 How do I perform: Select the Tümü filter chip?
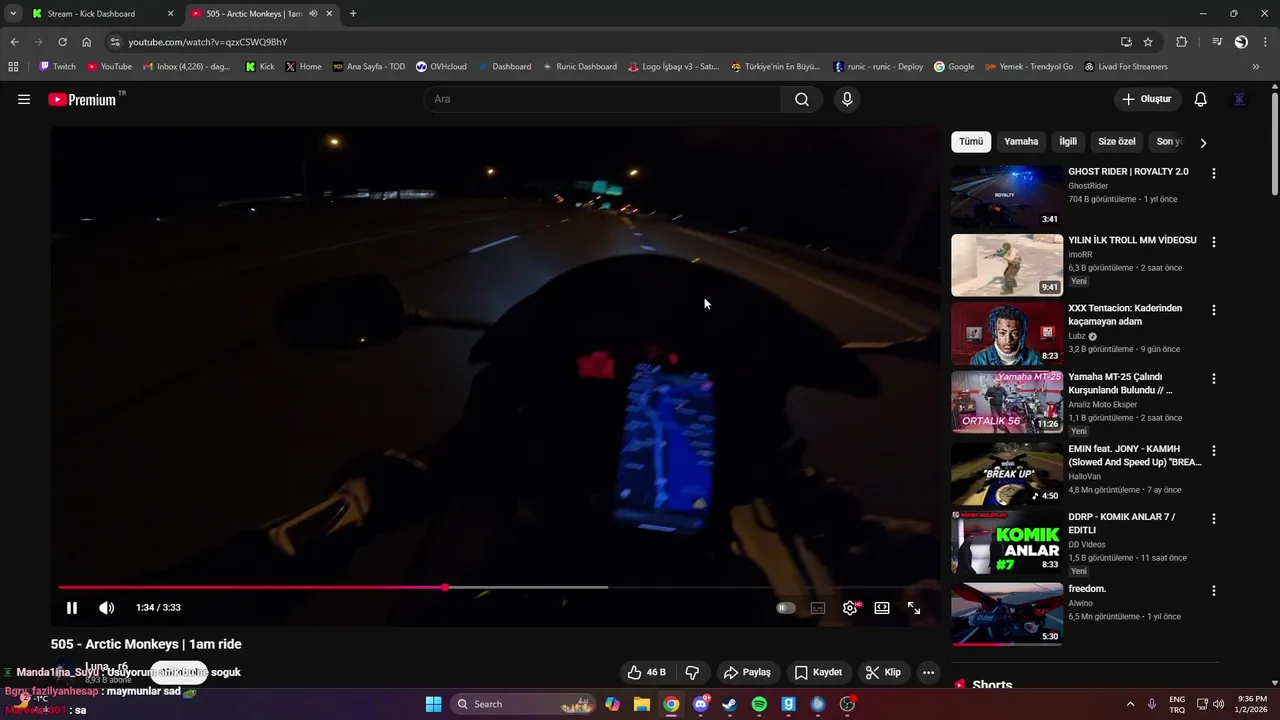pyautogui.click(x=971, y=142)
